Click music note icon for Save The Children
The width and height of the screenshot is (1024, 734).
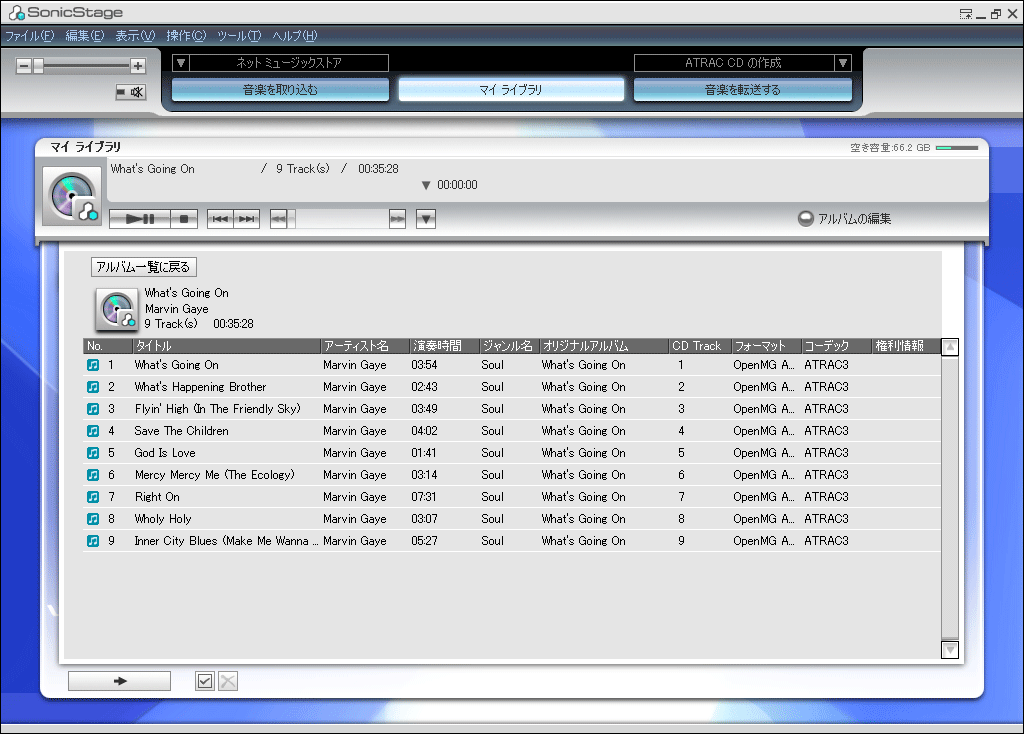pos(93,431)
